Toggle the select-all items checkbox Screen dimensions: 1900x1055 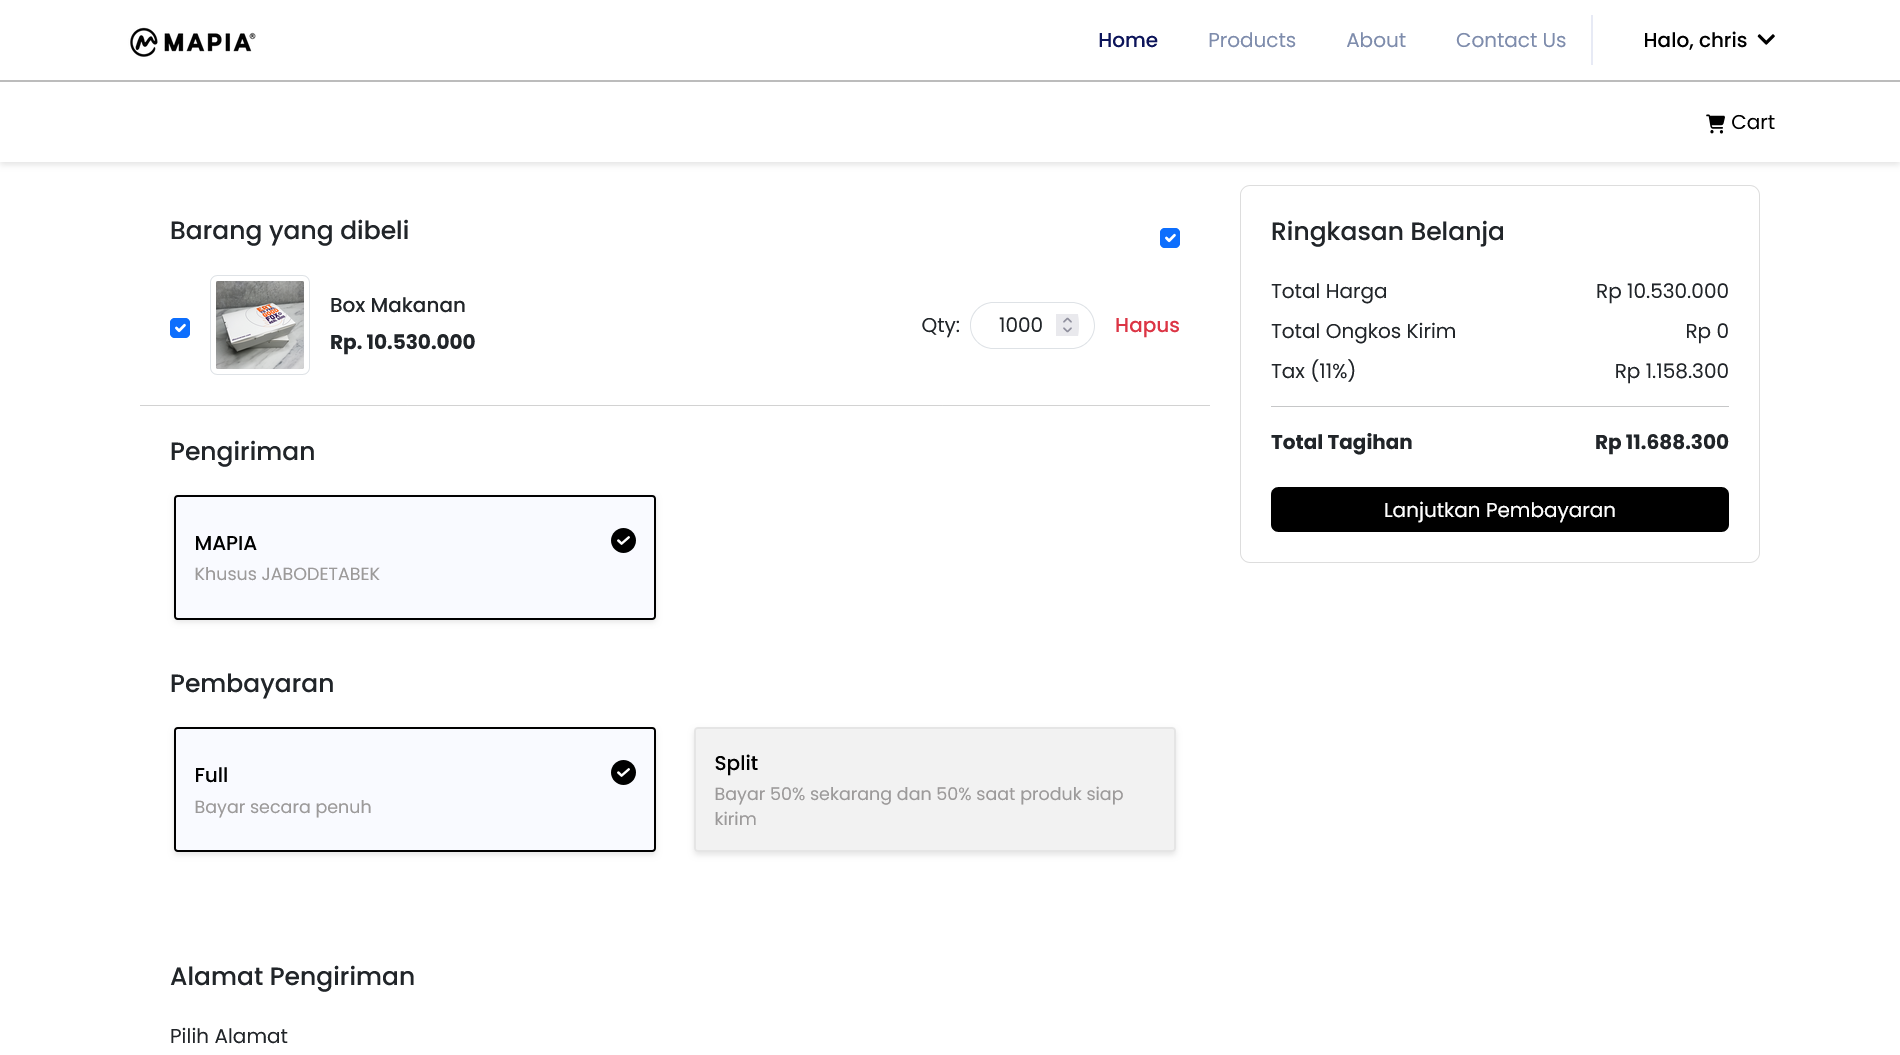[x=1169, y=238]
